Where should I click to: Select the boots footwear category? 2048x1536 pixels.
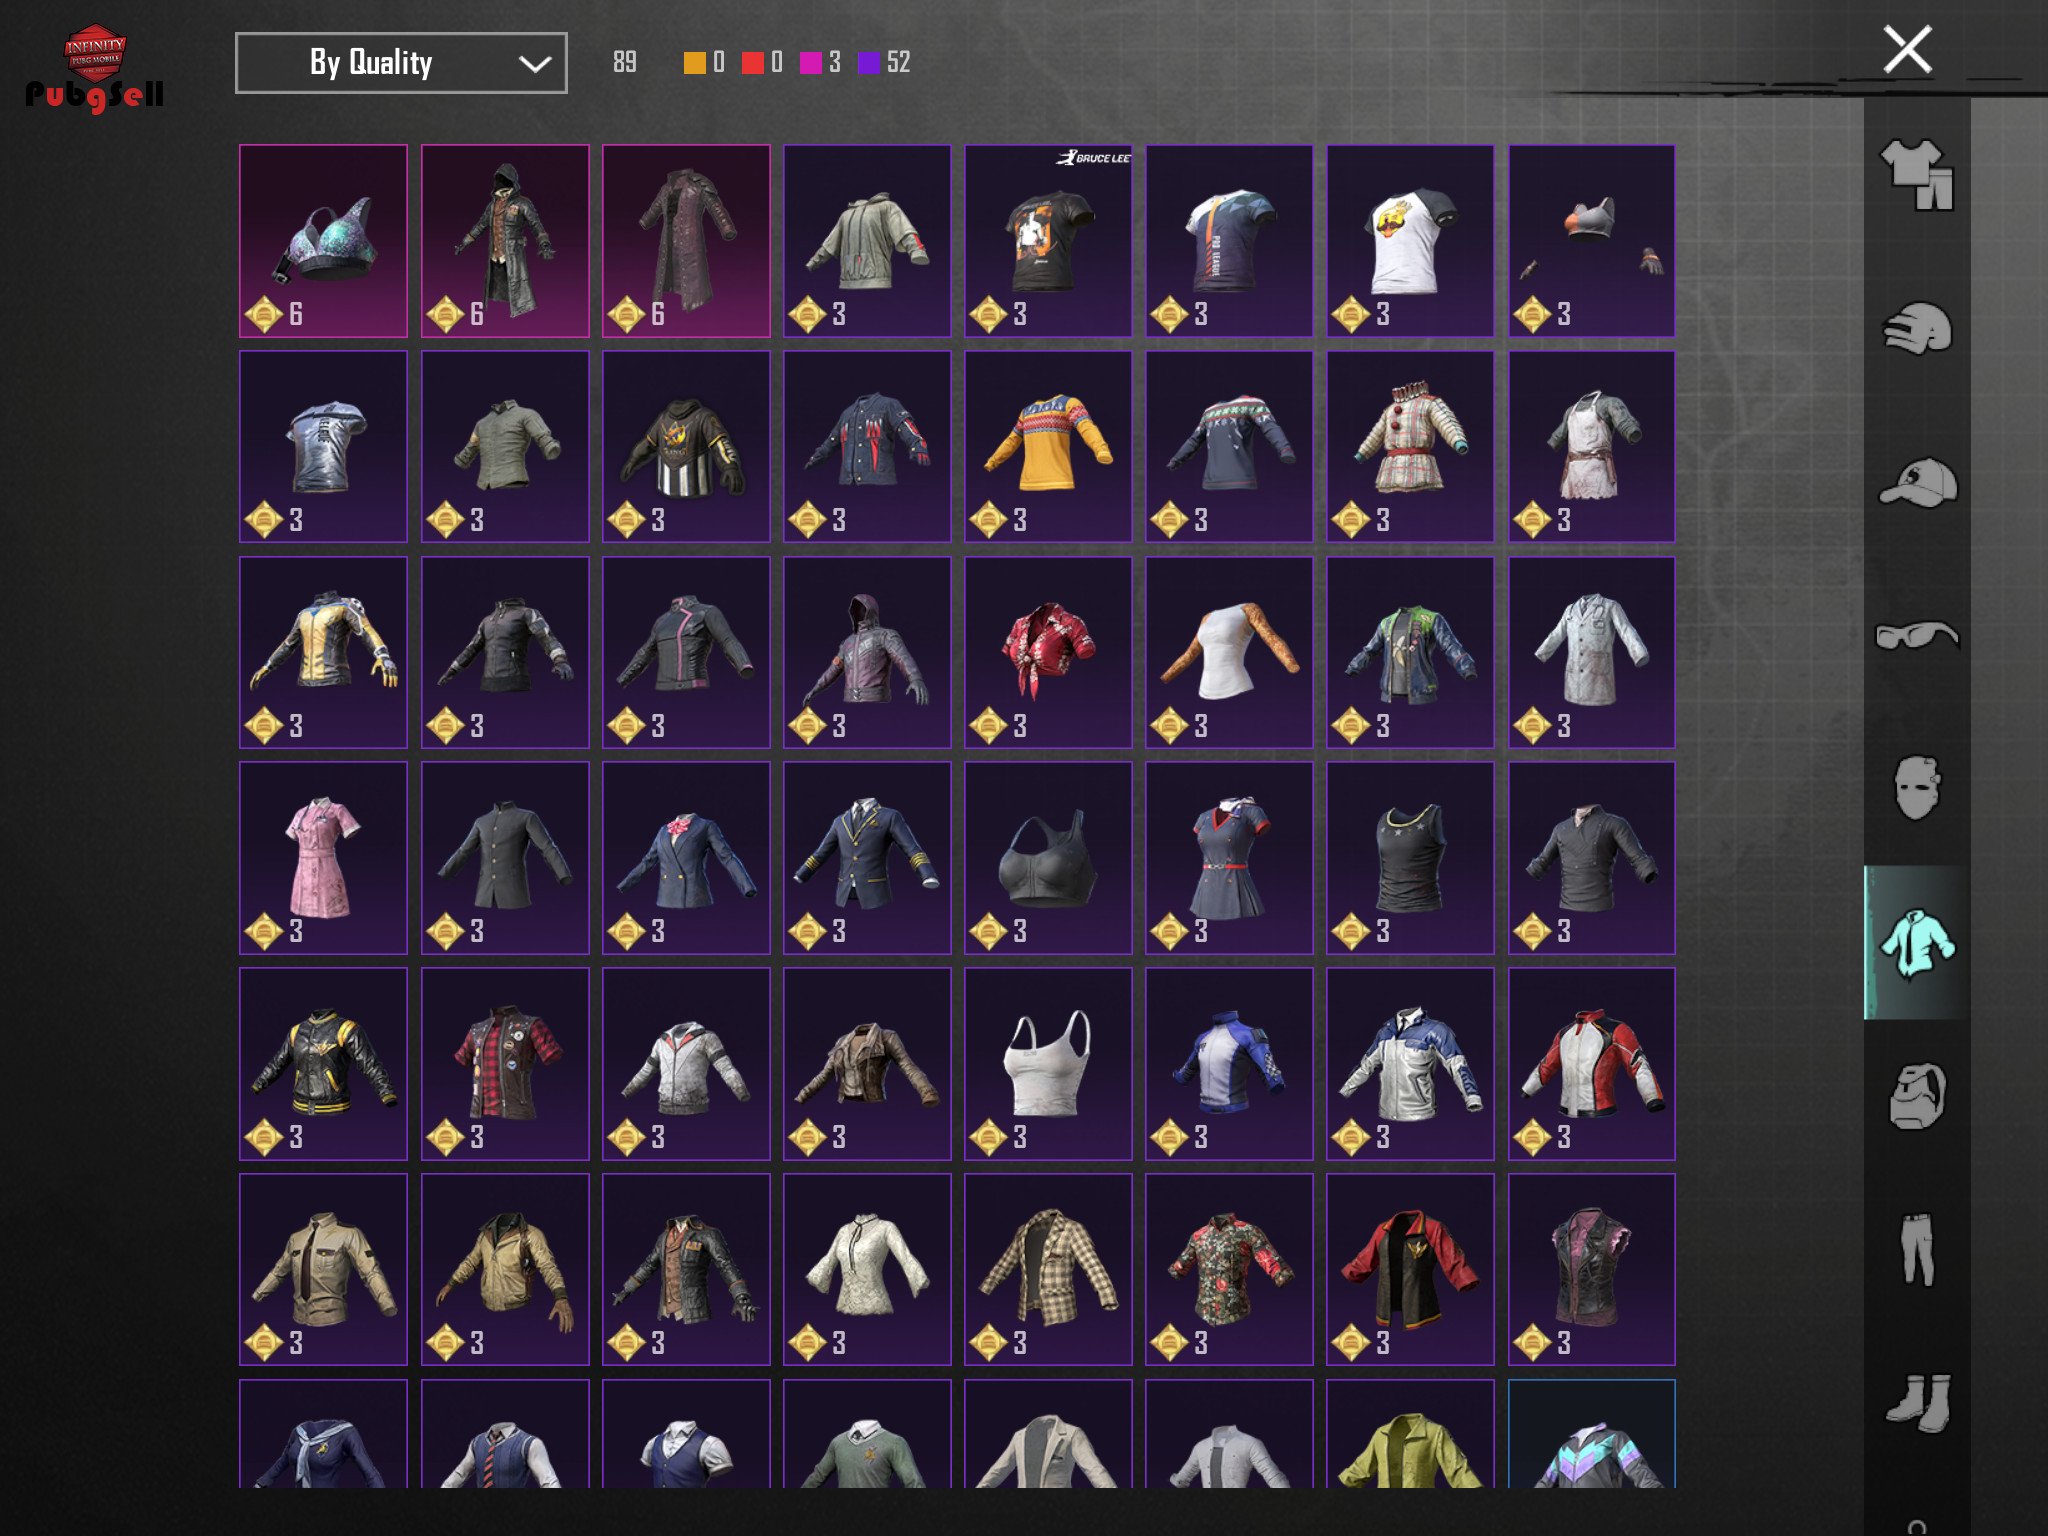pyautogui.click(x=1917, y=1403)
